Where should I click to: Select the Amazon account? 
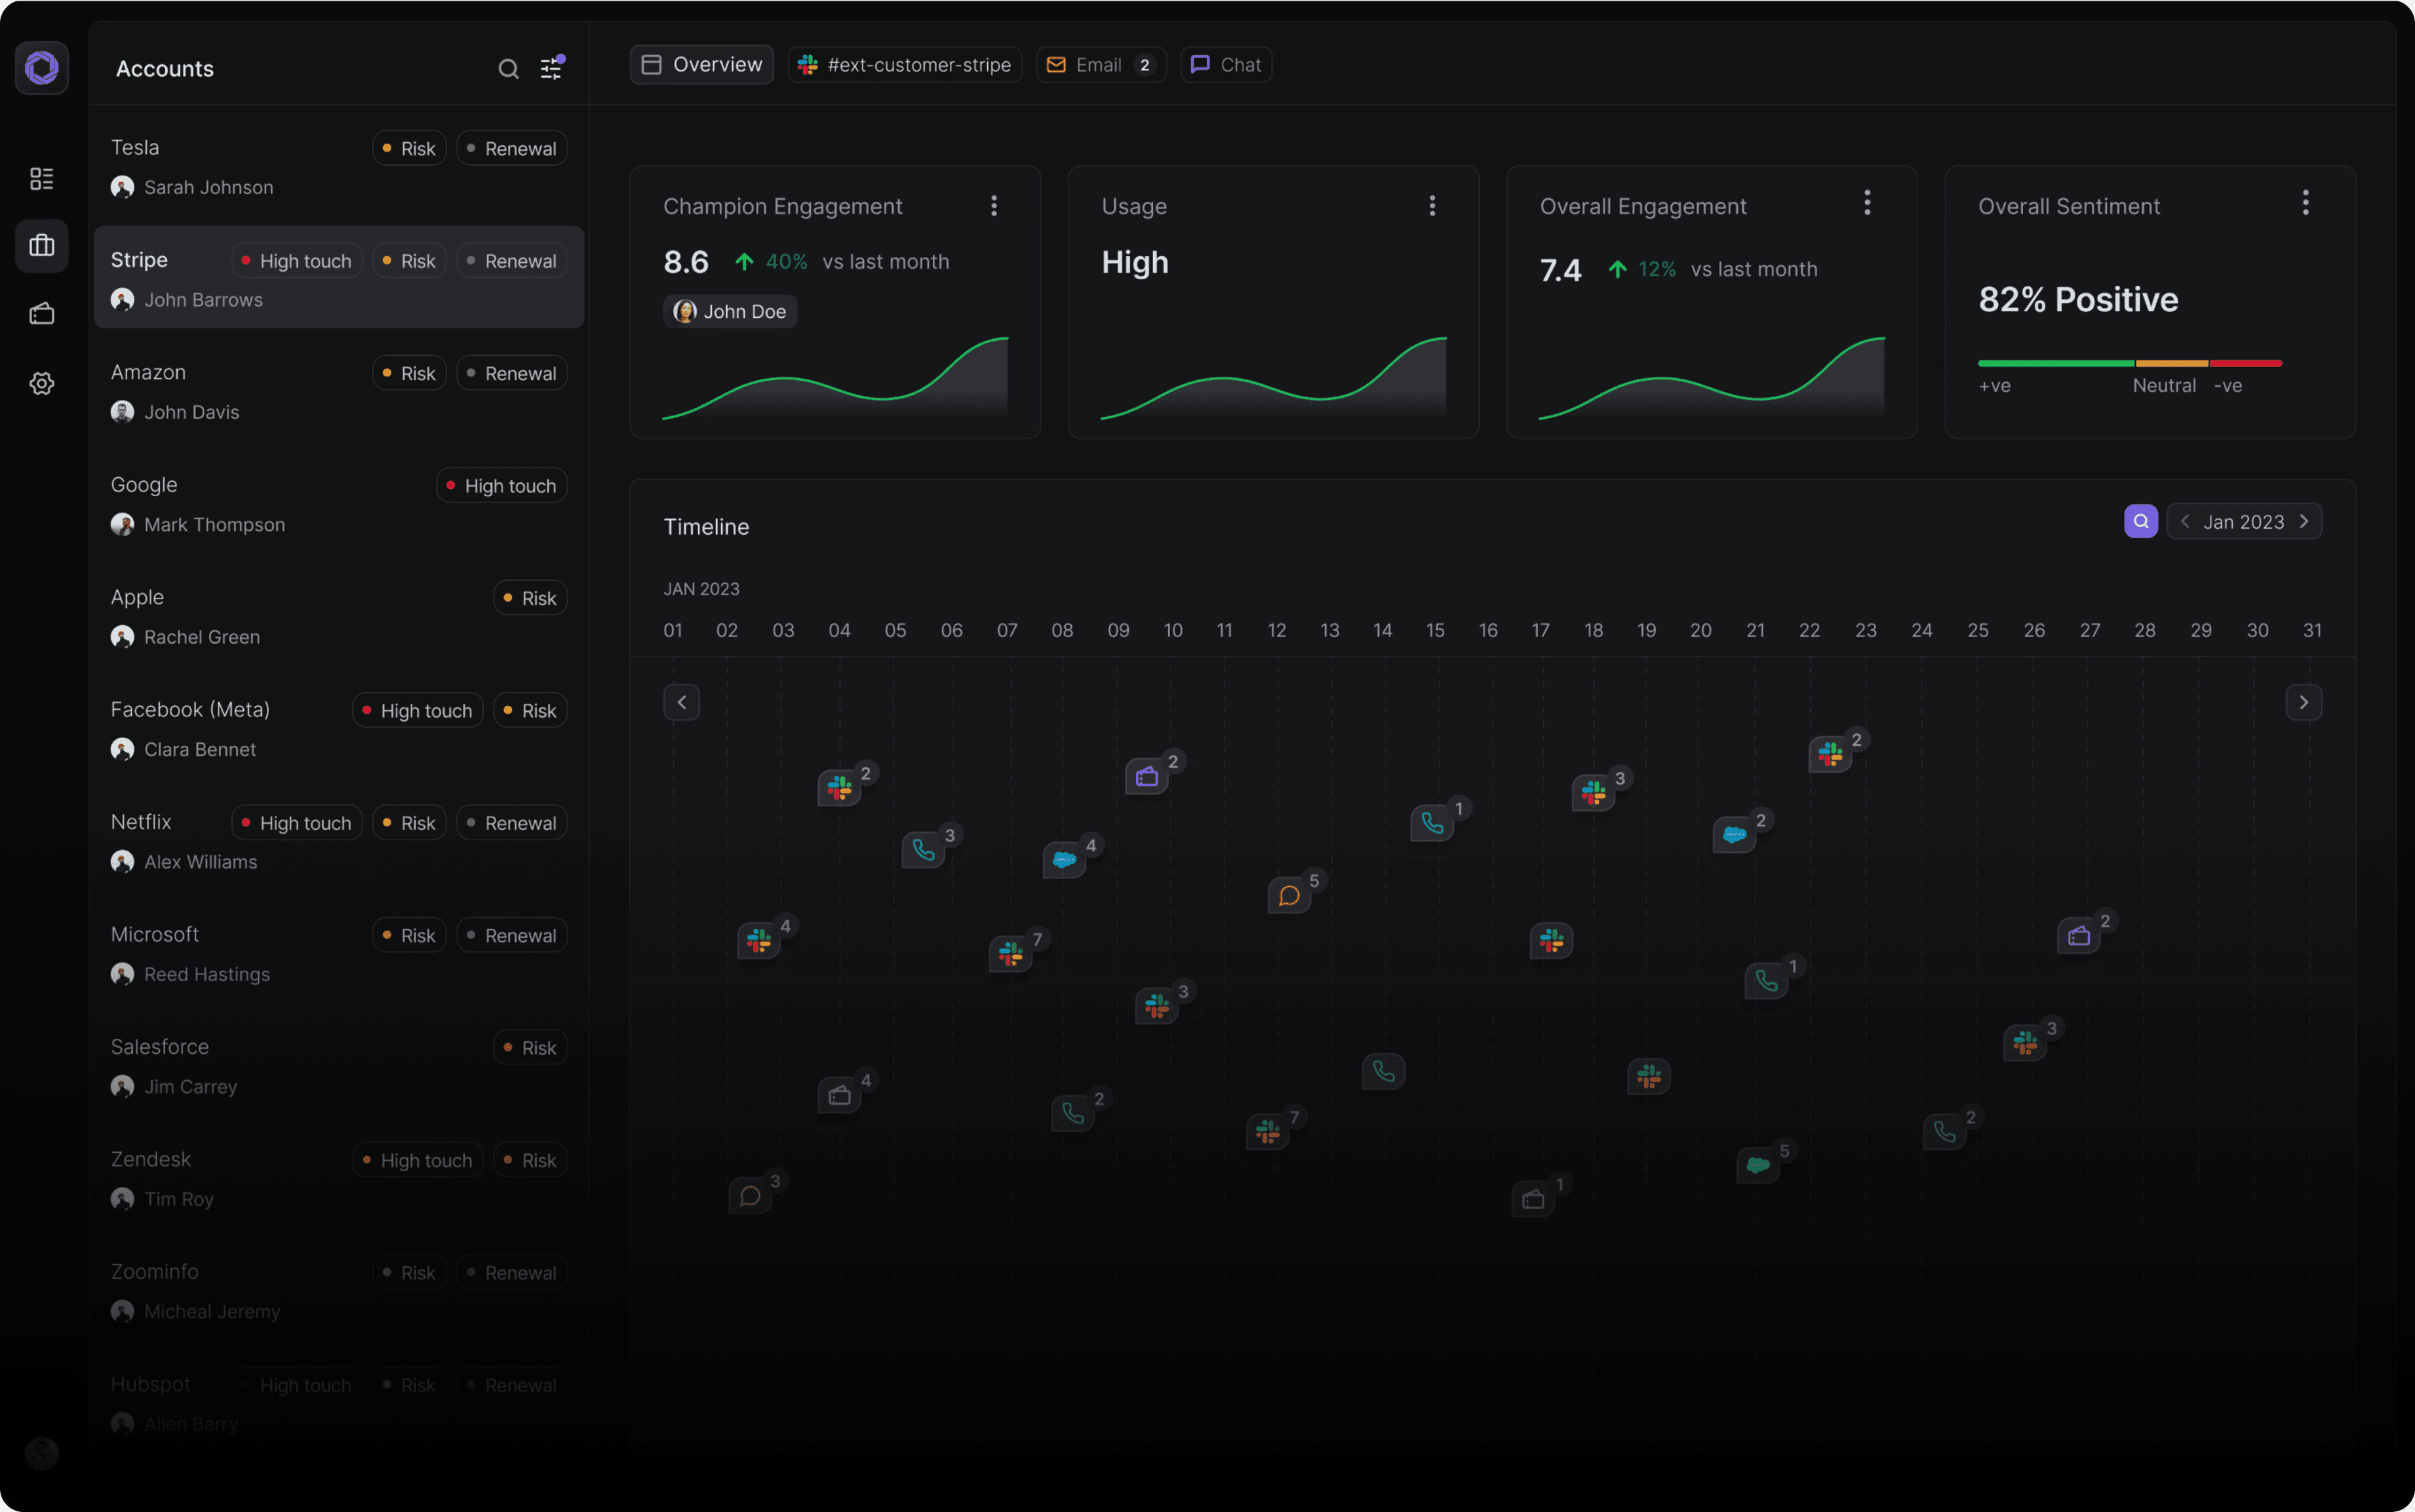tap(338, 391)
